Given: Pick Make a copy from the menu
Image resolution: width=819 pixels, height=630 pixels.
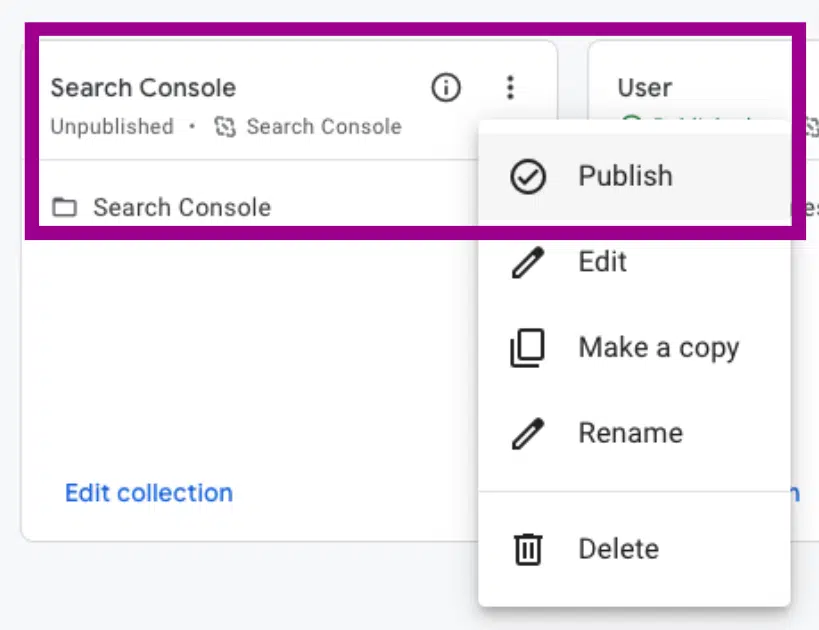Looking at the screenshot, I should coord(658,347).
